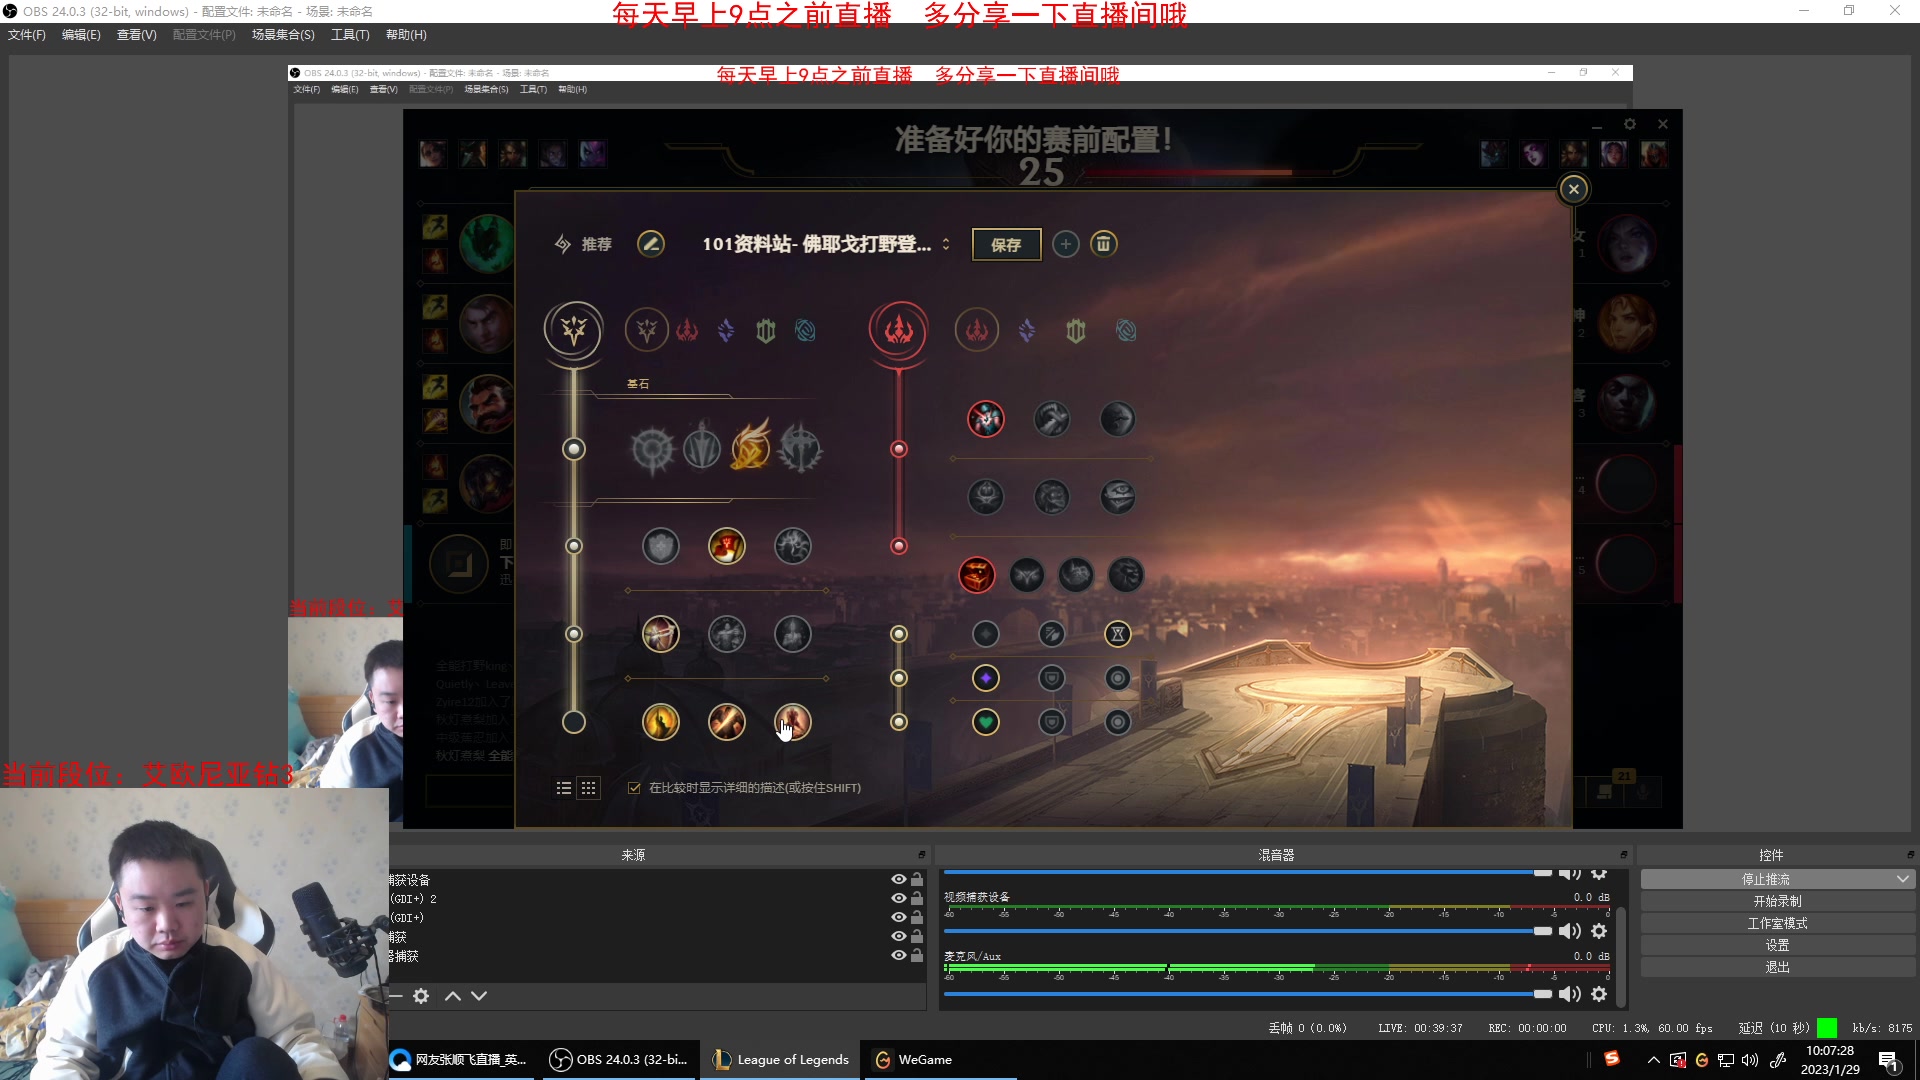Open the 编辑(E) menu

[81, 35]
